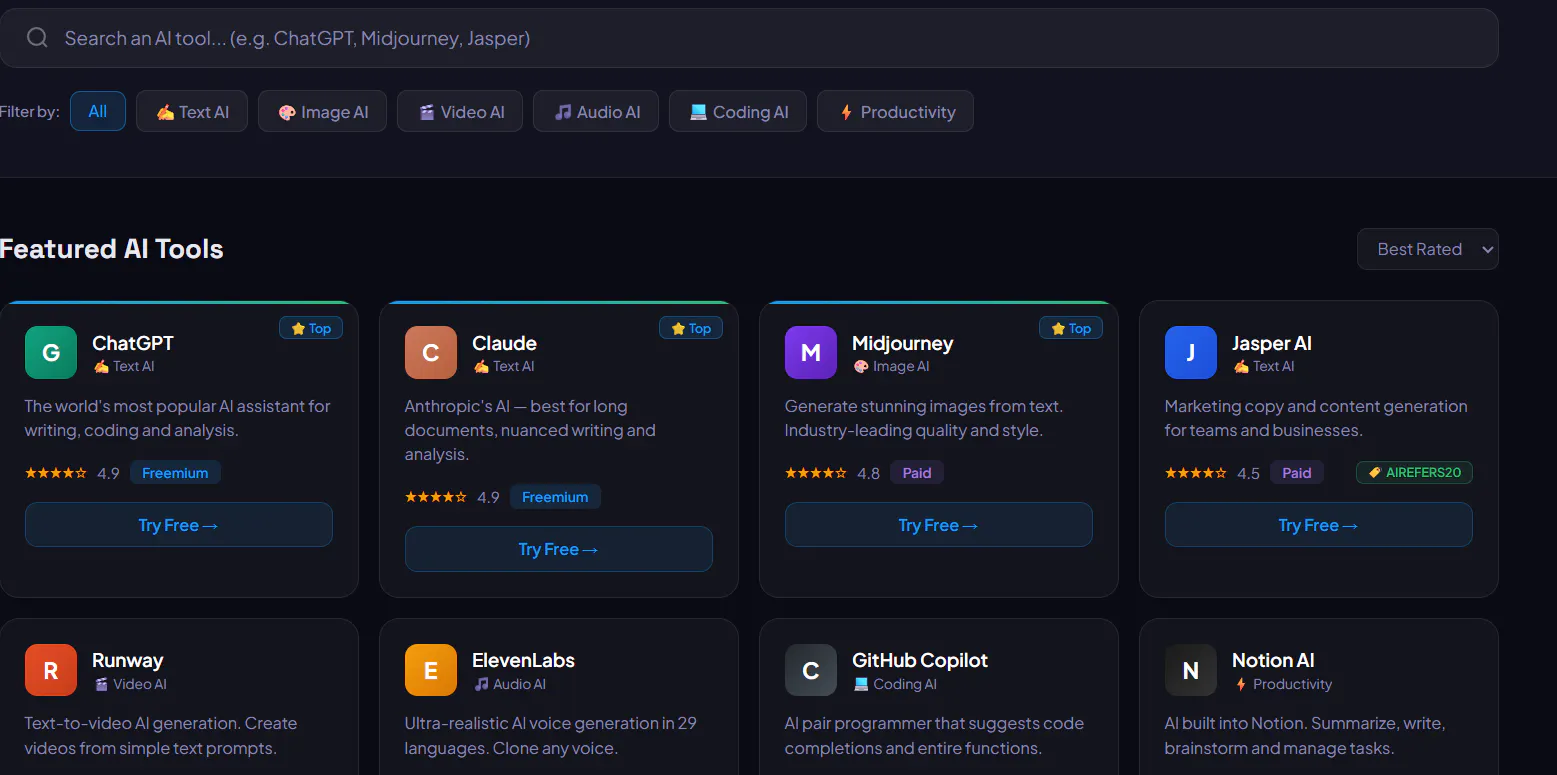This screenshot has height=775, width=1557.
Task: Filter by Text AI
Action: click(x=192, y=111)
